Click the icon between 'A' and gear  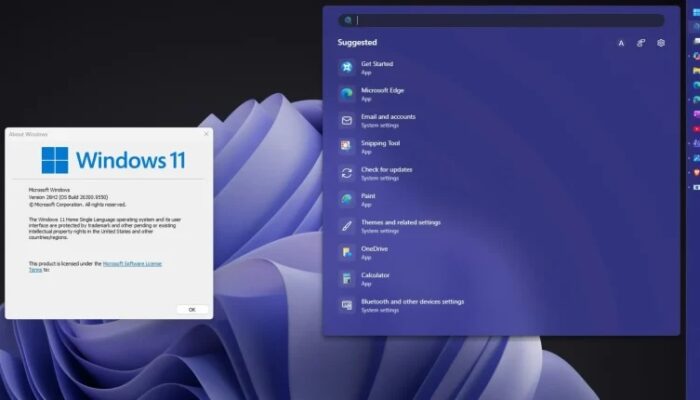pyautogui.click(x=641, y=43)
